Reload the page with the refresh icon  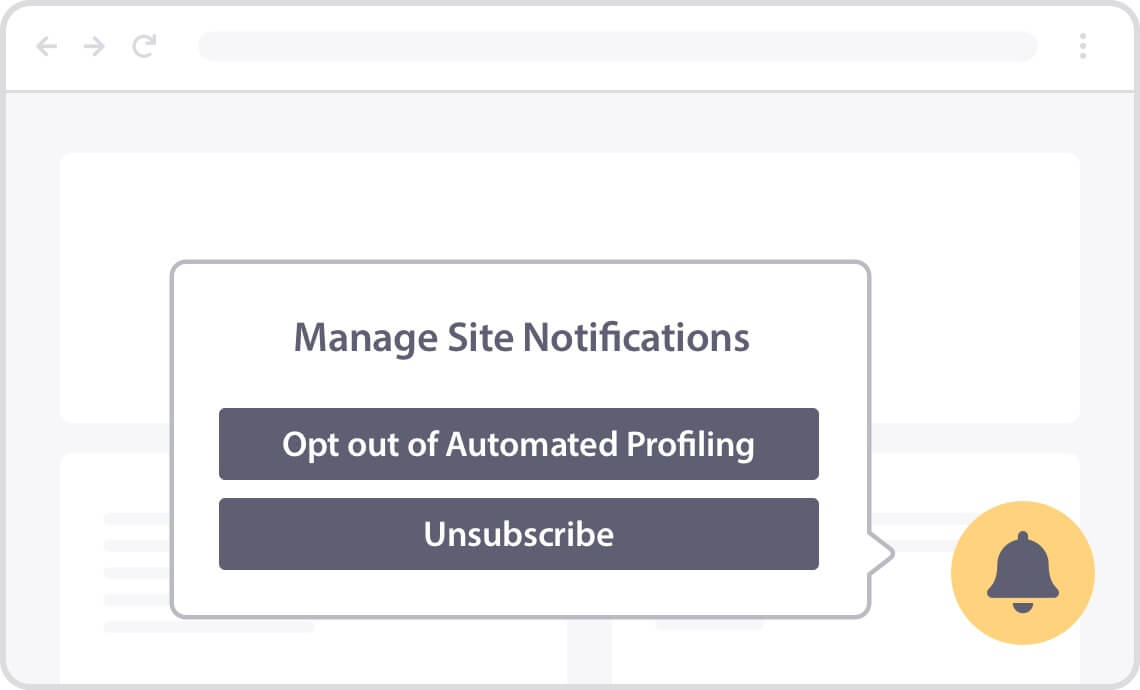(x=144, y=46)
